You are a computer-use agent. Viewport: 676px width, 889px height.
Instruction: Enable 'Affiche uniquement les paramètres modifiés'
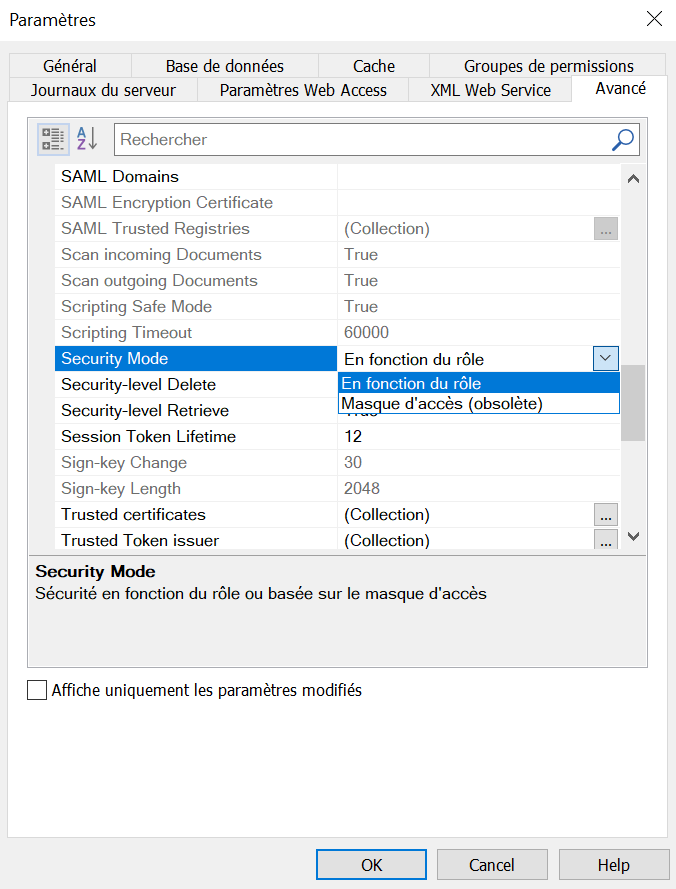coord(36,689)
